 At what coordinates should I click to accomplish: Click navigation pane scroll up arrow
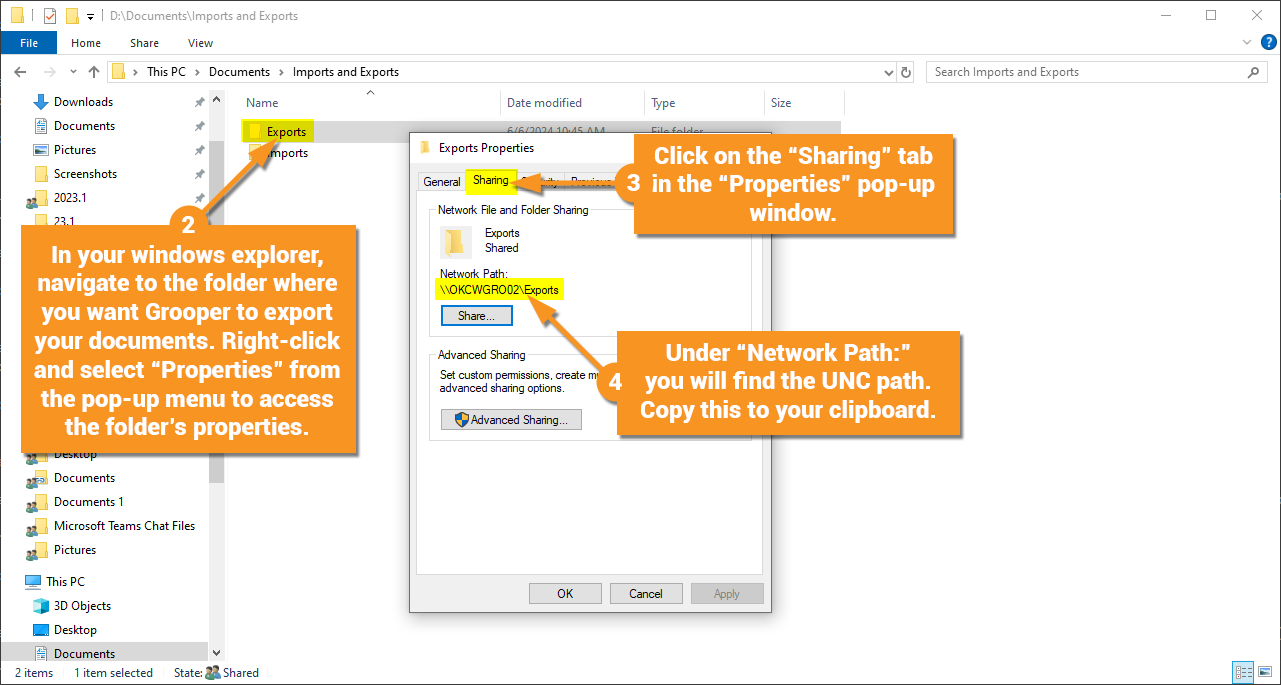point(216,97)
